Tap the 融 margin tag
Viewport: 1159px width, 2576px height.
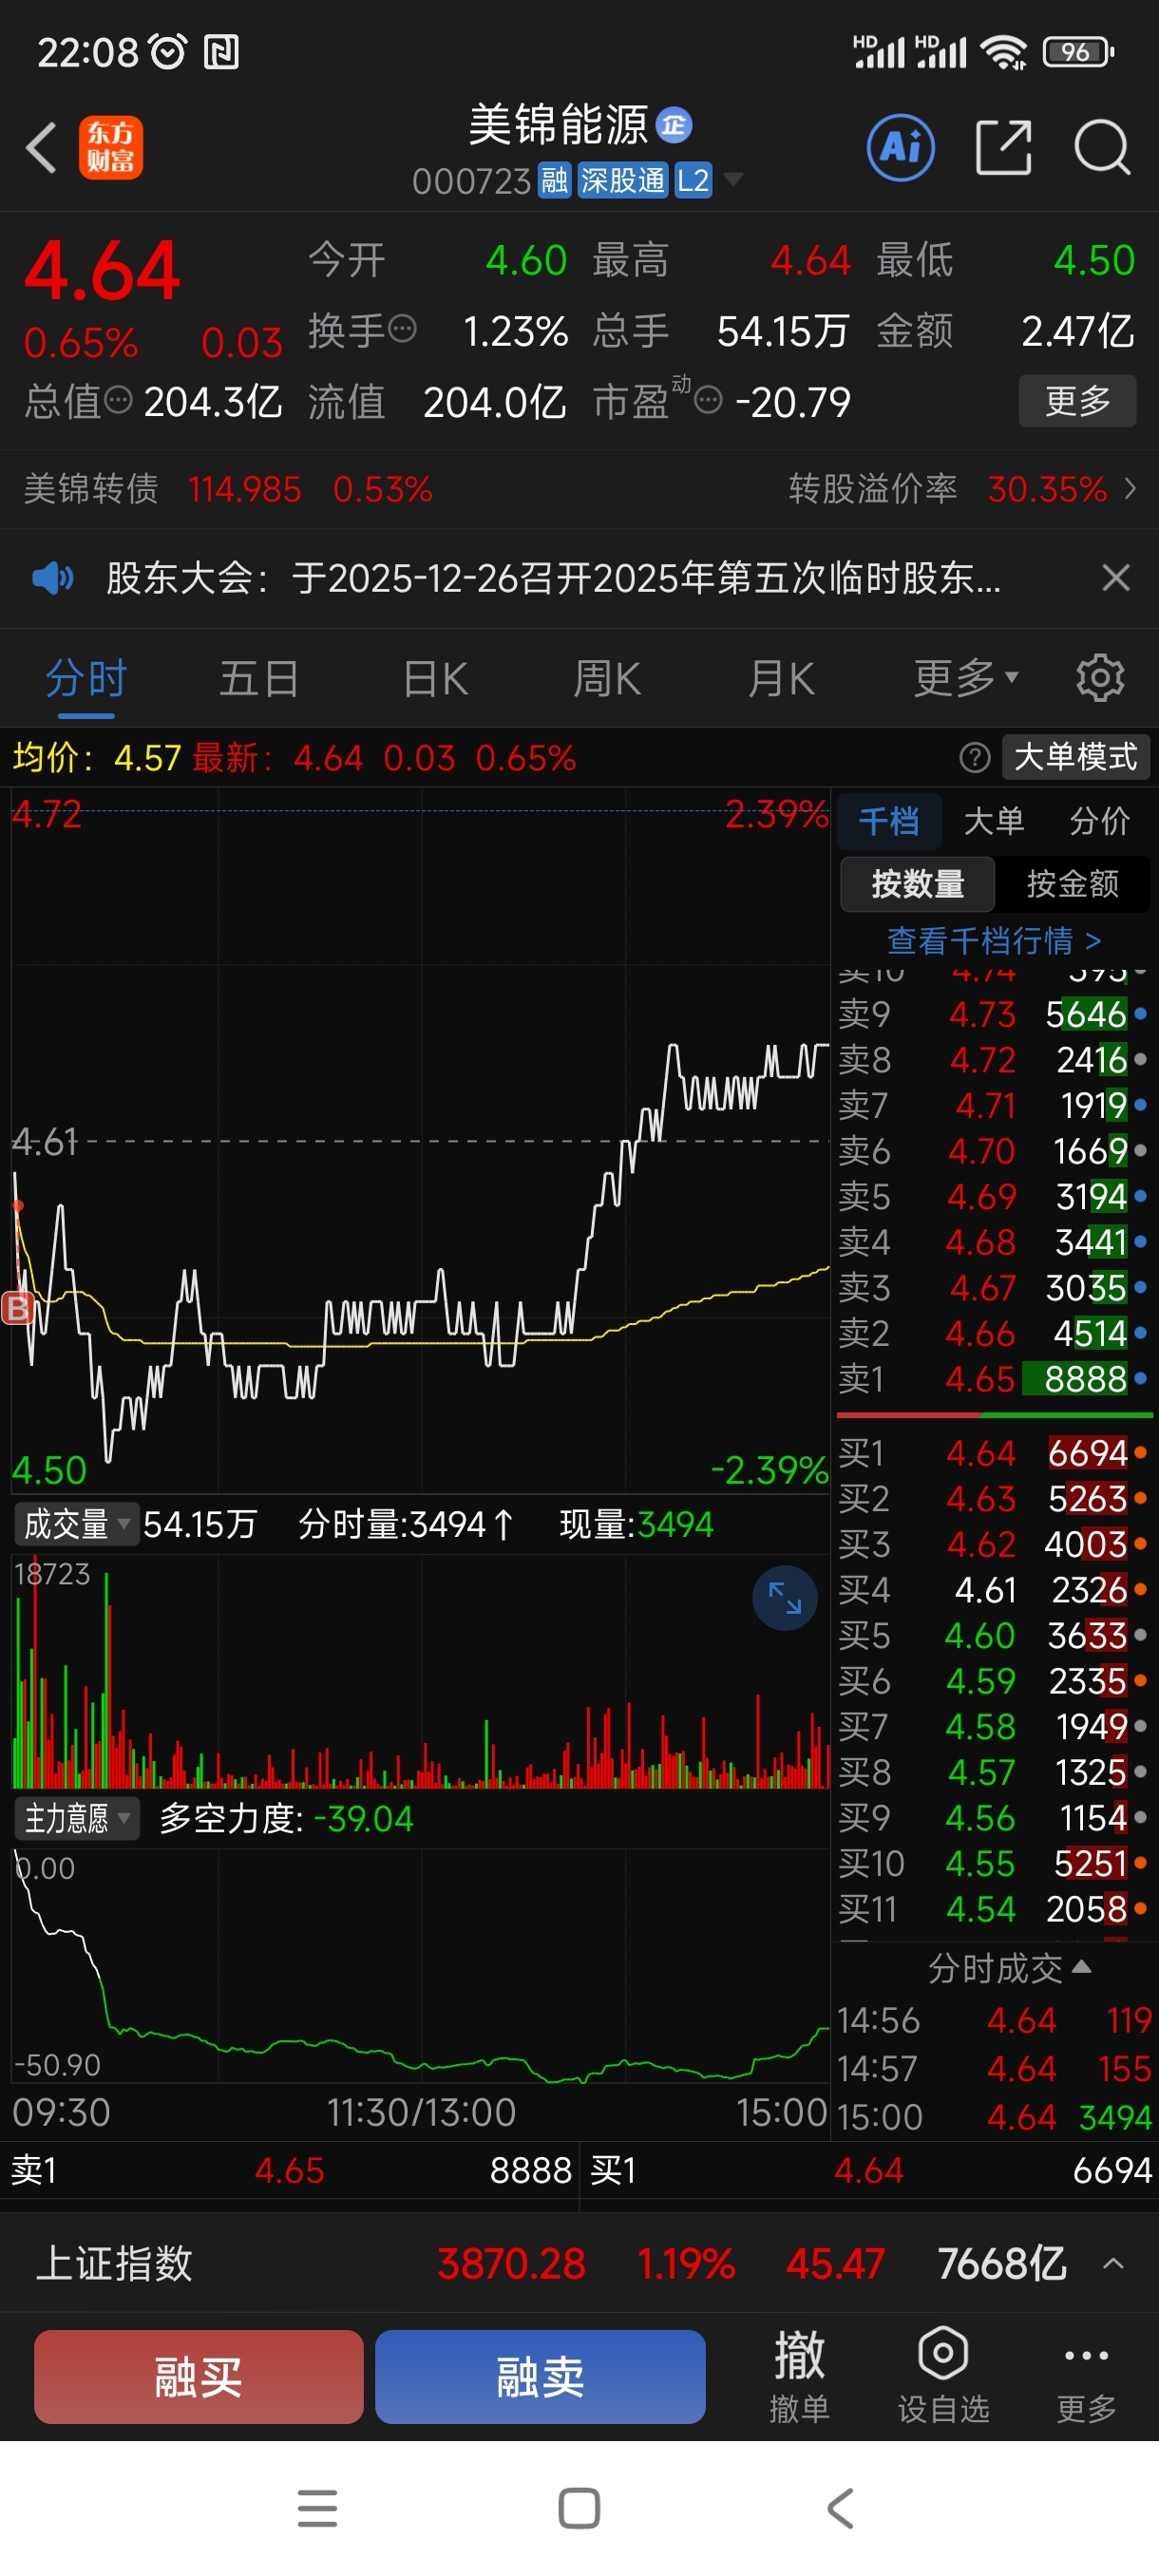[554, 181]
